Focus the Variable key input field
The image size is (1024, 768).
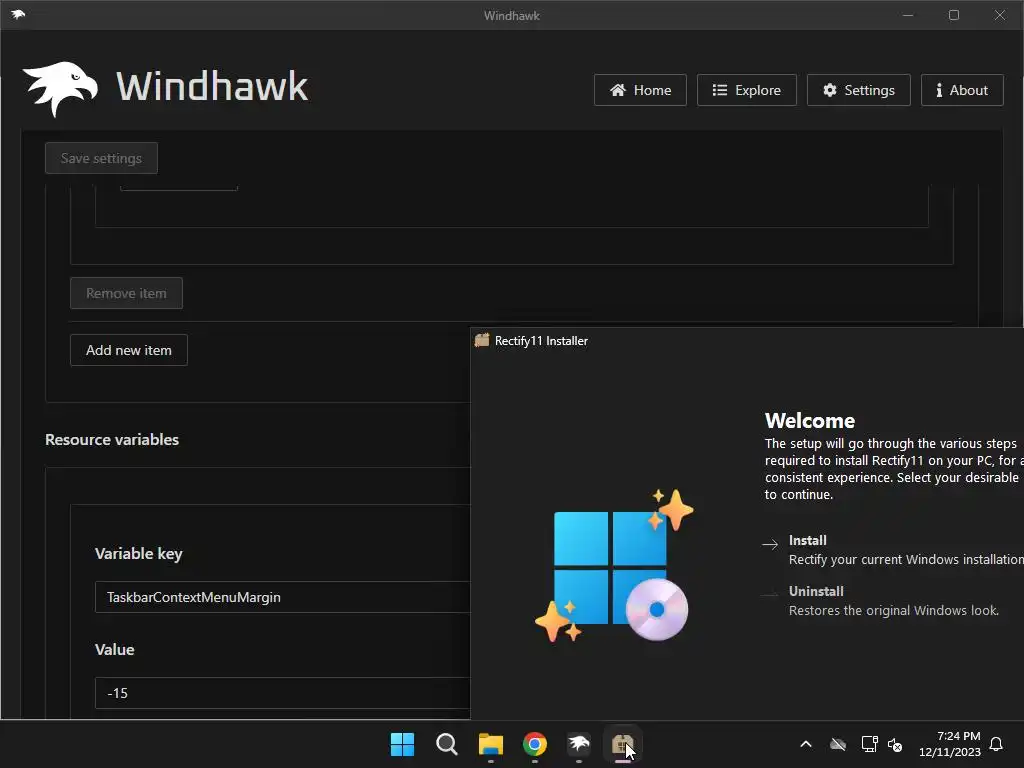[x=282, y=597]
